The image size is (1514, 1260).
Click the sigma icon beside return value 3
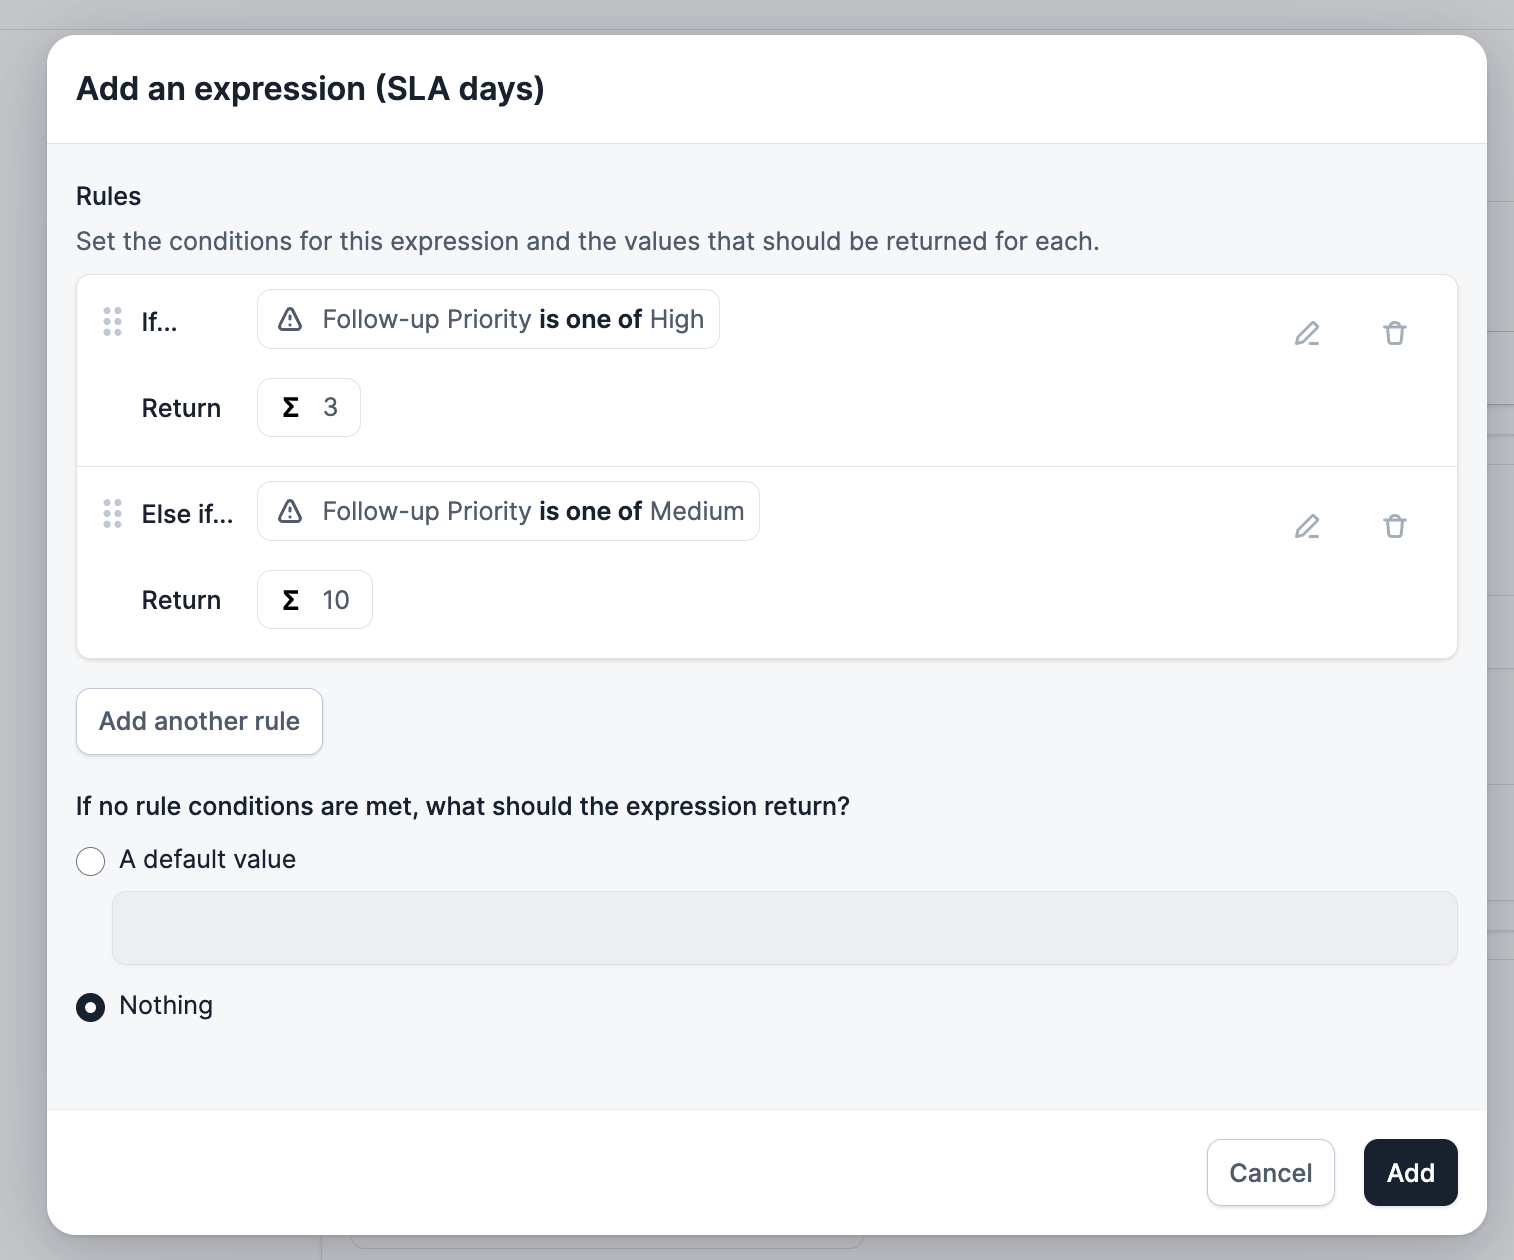point(290,407)
